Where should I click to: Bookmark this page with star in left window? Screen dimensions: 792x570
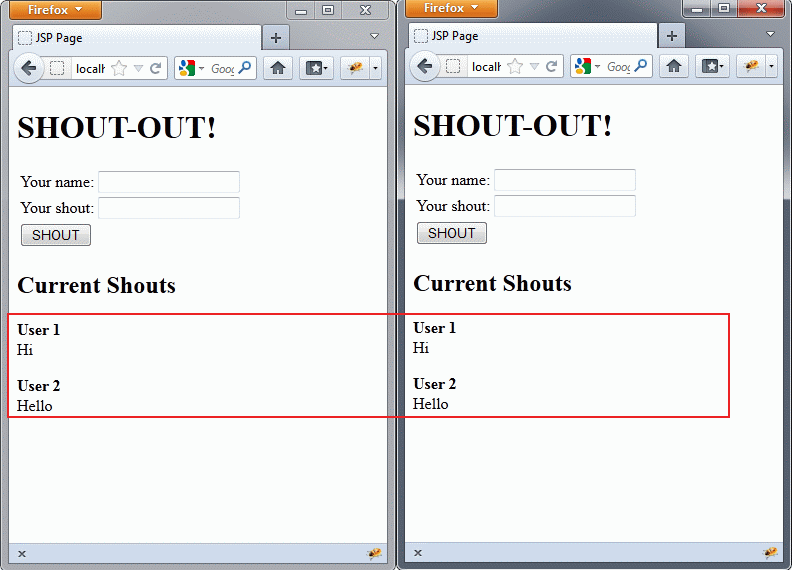pyautogui.click(x=119, y=68)
